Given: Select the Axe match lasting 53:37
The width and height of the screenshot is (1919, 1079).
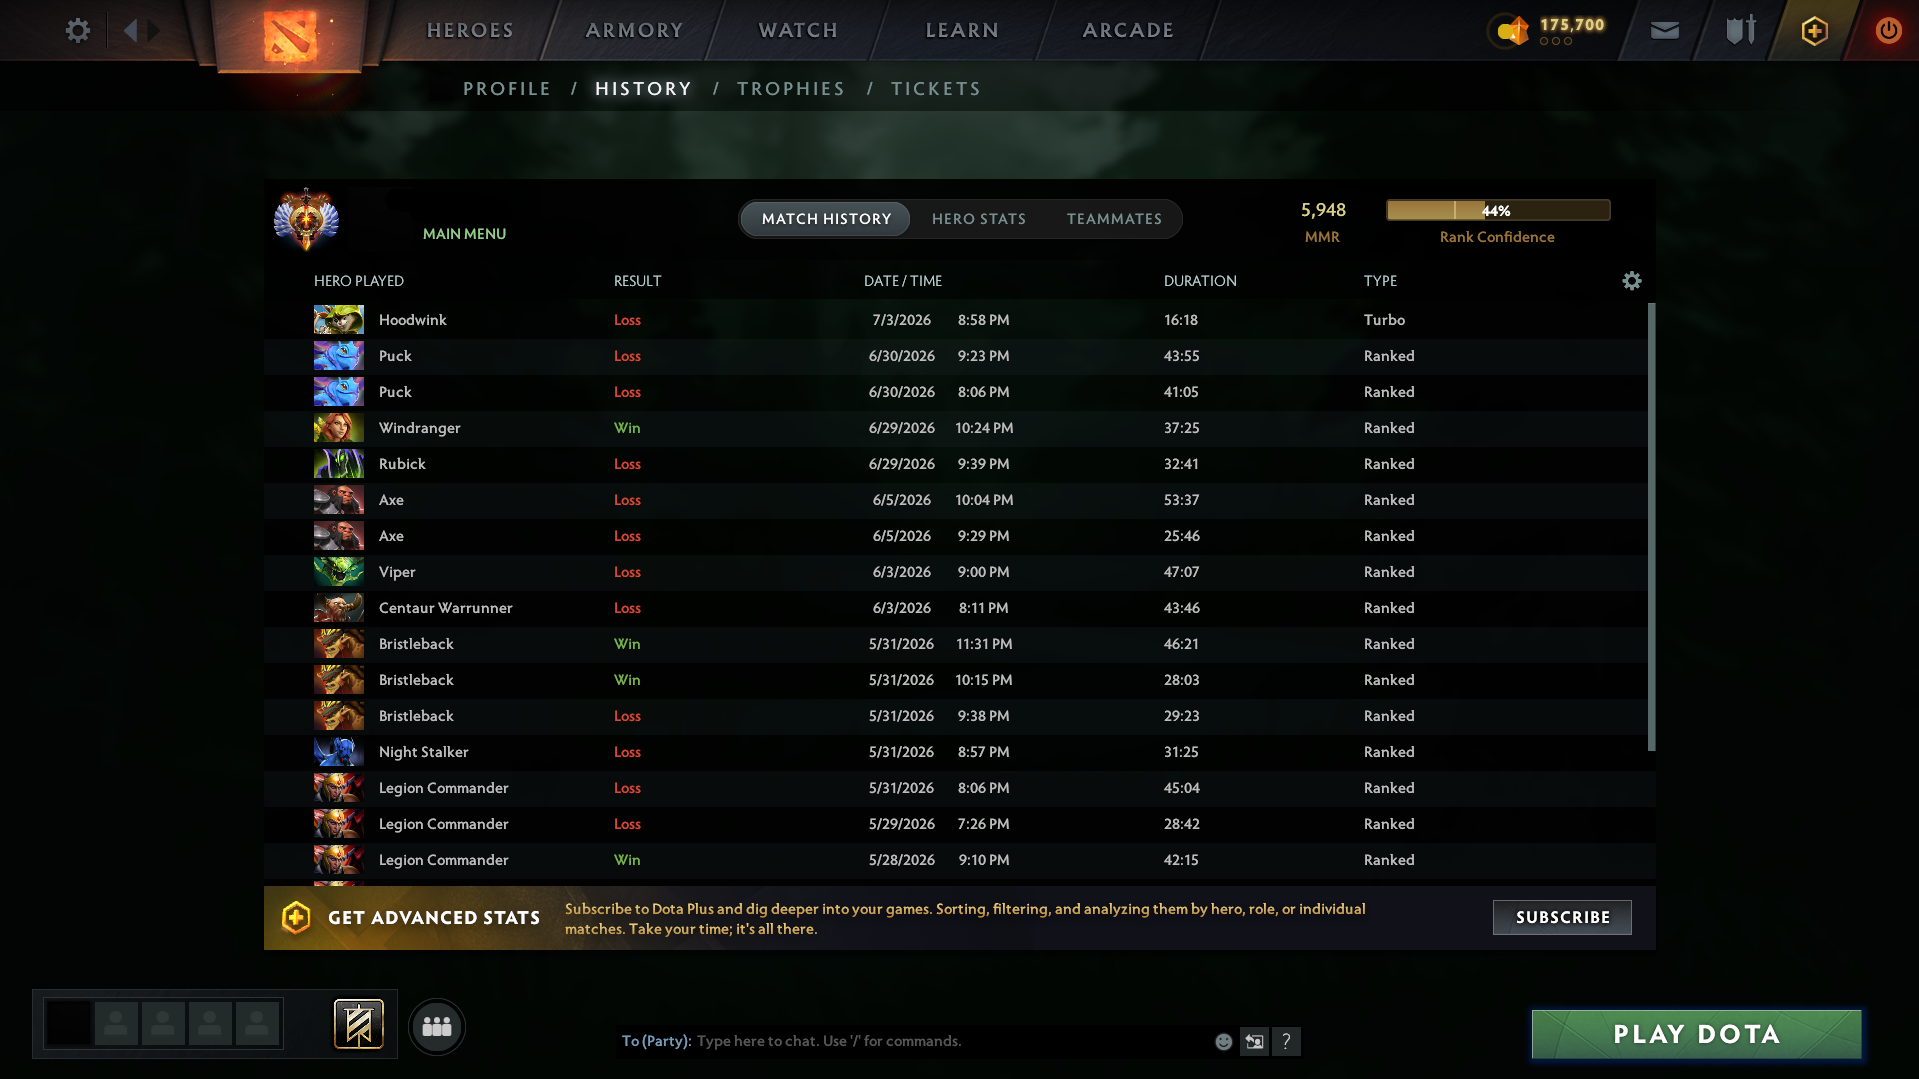Looking at the screenshot, I should [955, 500].
